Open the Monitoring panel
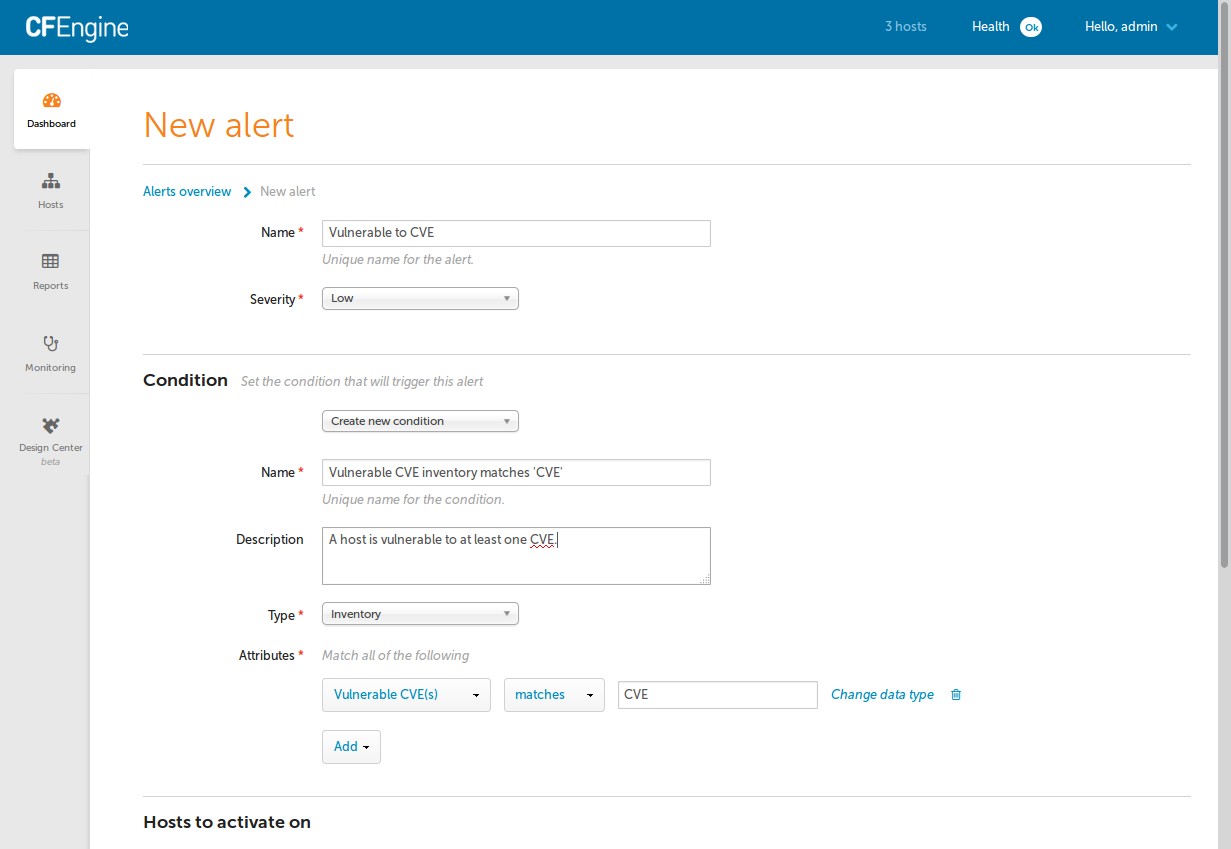The width and height of the screenshot is (1231, 849). tap(50, 352)
